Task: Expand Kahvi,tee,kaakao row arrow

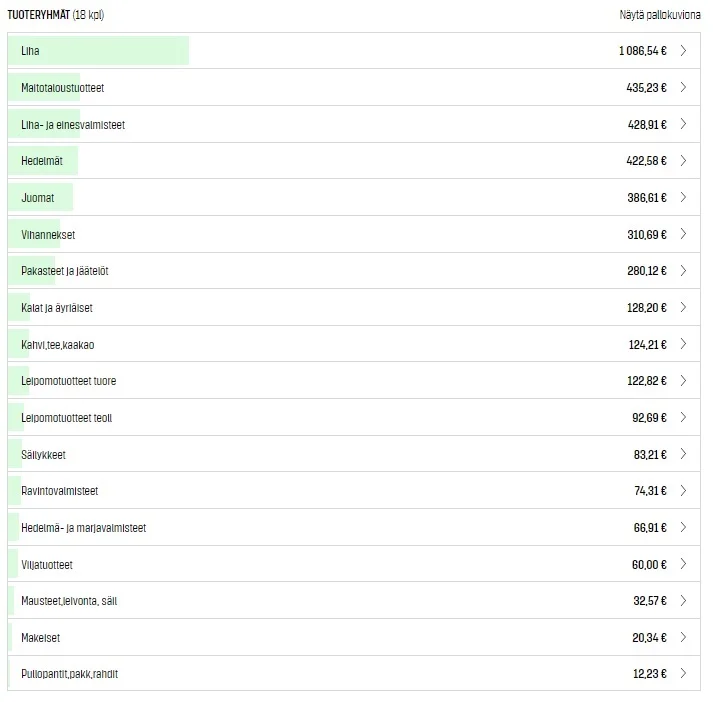Action: 683,344
